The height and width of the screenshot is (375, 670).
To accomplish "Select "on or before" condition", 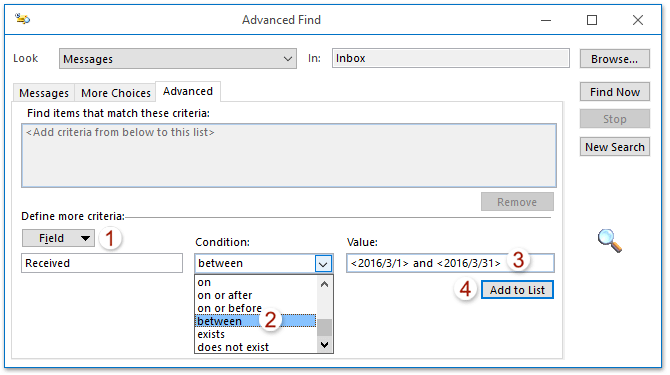I will point(256,308).
